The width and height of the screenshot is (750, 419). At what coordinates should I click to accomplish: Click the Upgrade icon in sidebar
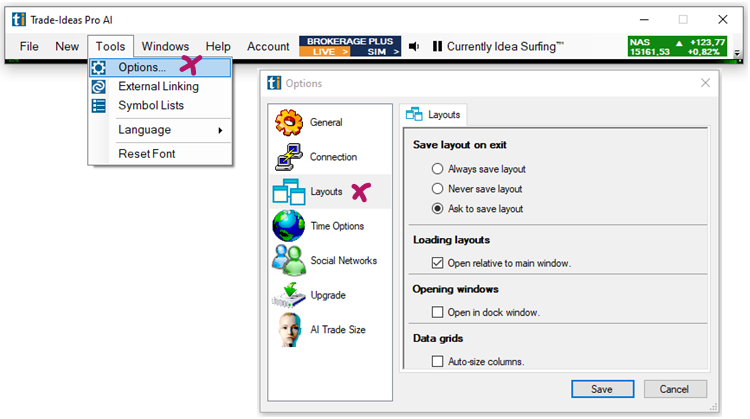(289, 295)
